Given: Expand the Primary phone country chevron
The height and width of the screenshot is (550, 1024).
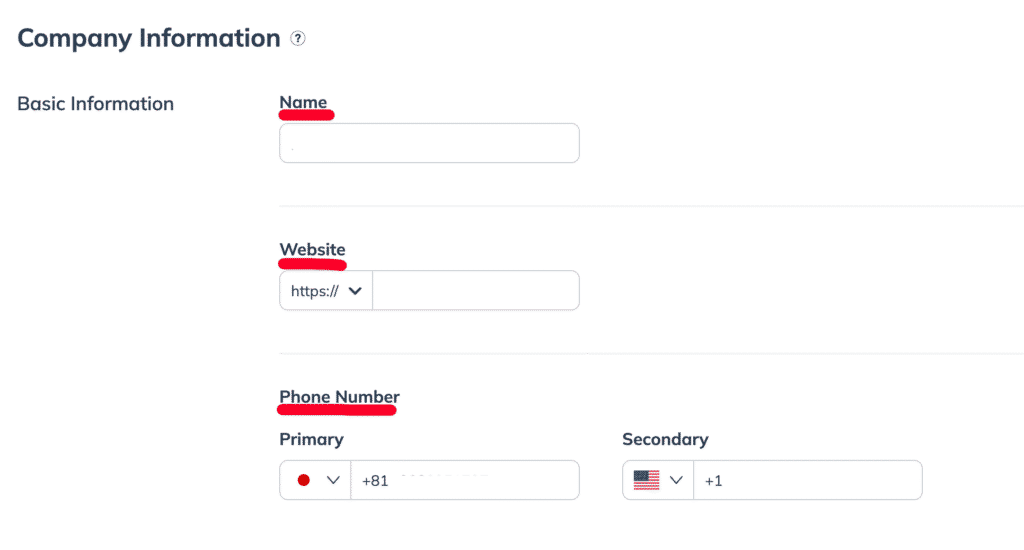Looking at the screenshot, I should 333,480.
